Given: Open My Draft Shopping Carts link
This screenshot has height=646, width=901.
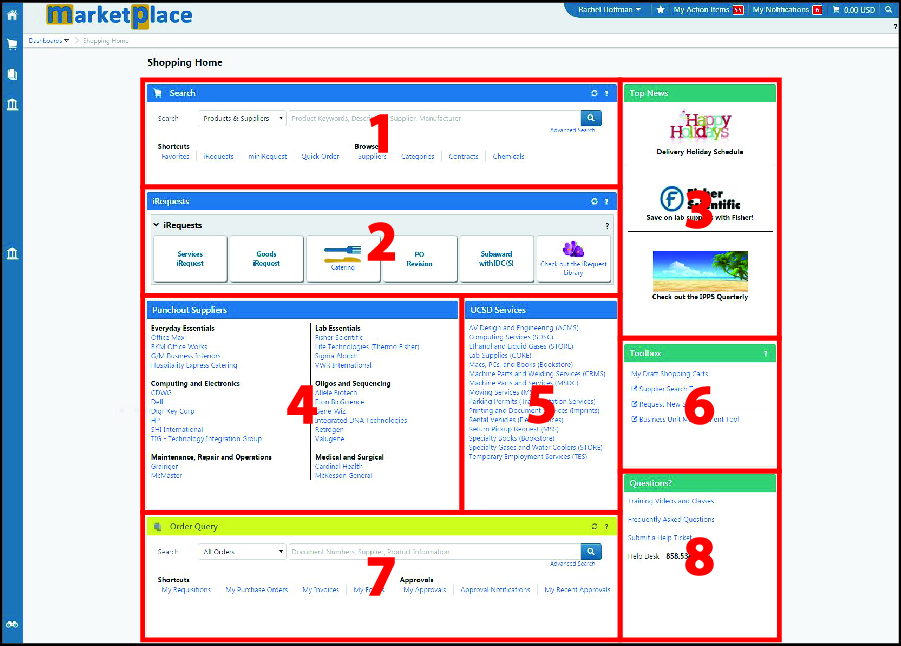Looking at the screenshot, I should click(x=670, y=374).
